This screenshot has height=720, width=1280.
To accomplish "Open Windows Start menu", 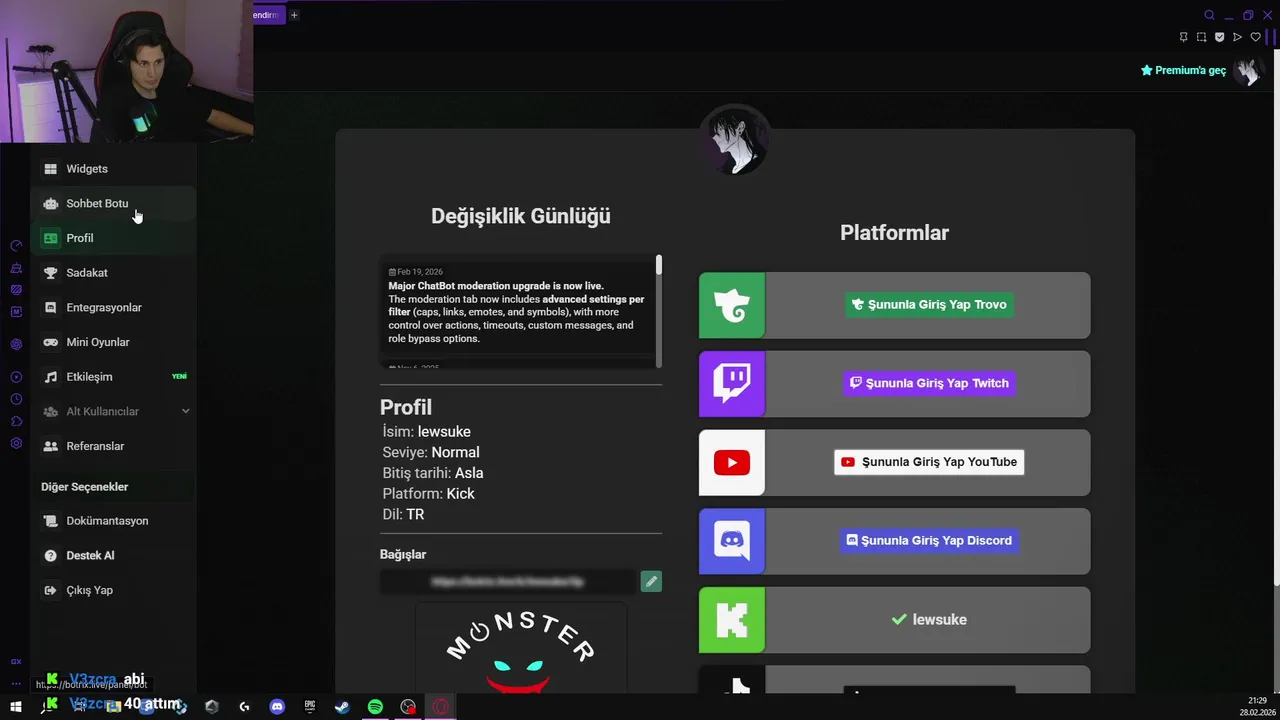I will pos(16,707).
